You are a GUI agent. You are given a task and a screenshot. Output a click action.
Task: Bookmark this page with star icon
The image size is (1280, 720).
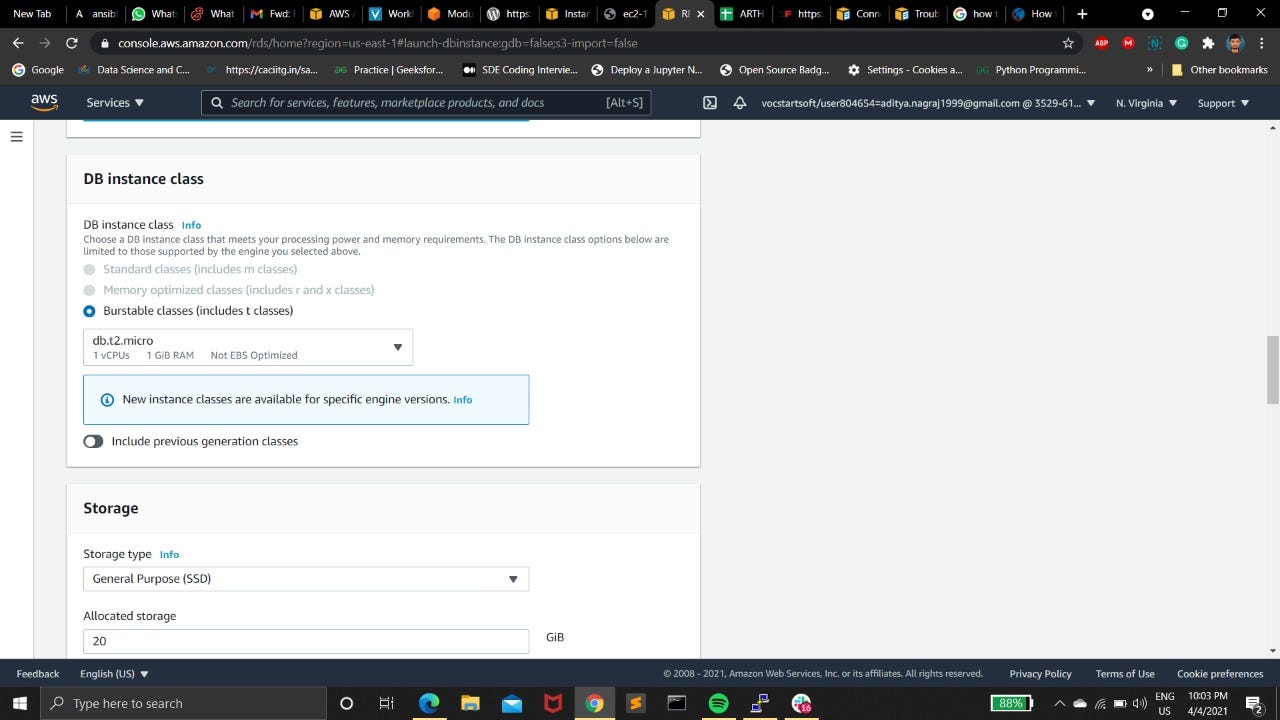coord(1068,43)
